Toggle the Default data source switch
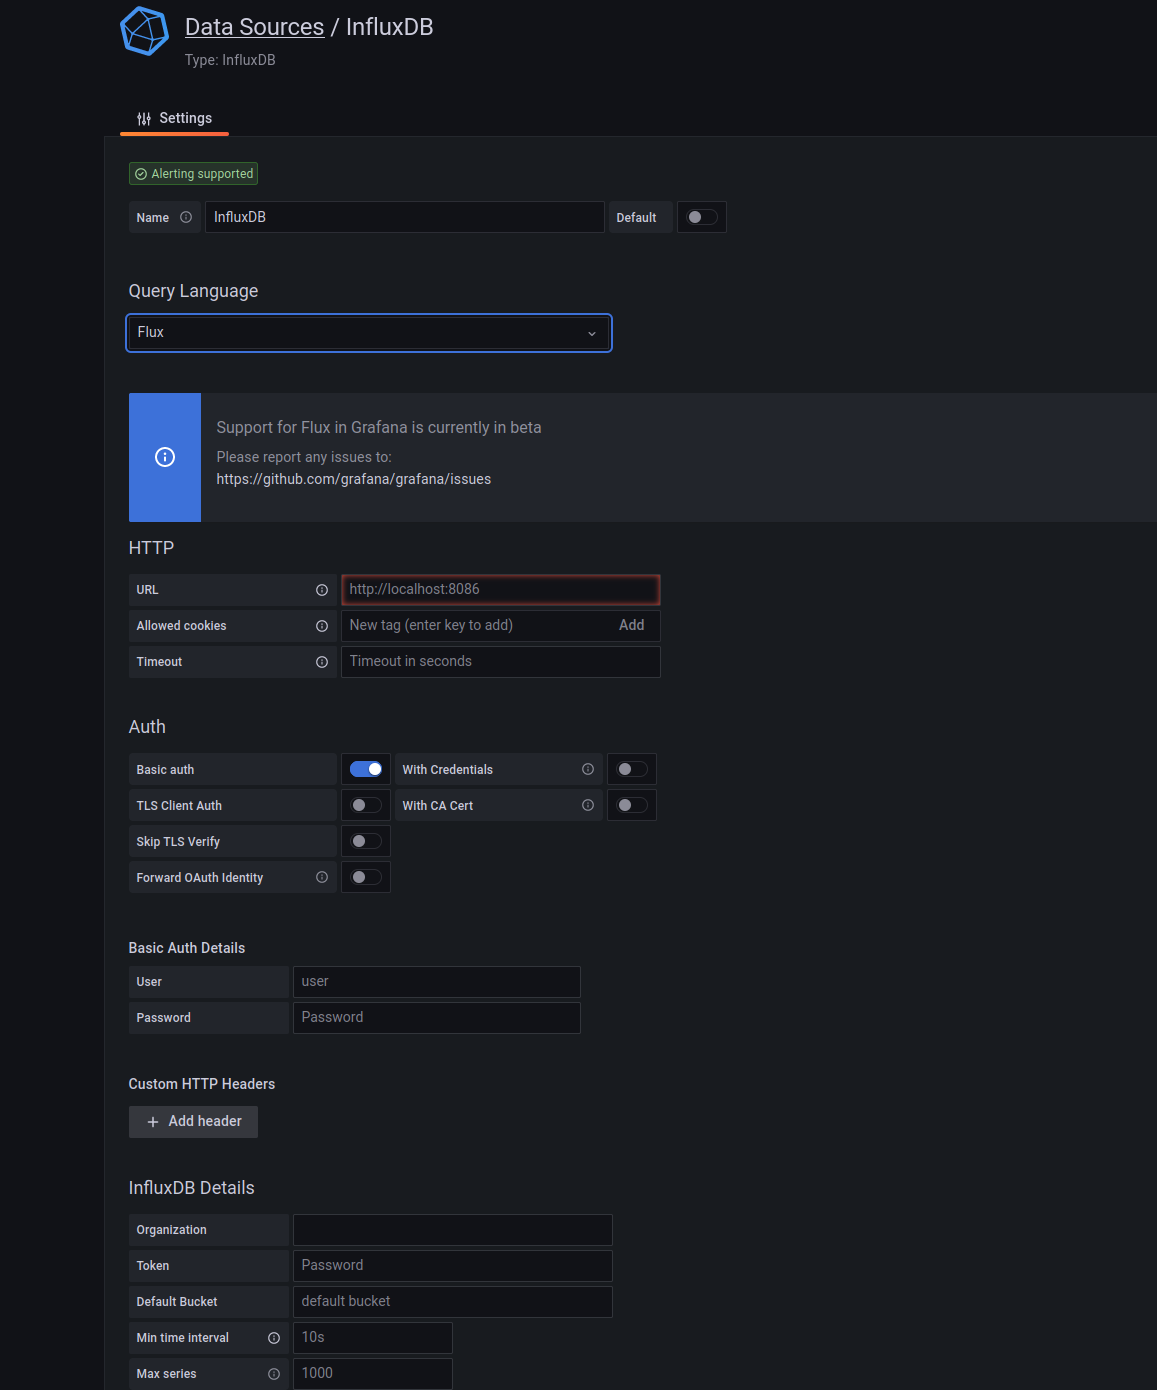 [702, 217]
